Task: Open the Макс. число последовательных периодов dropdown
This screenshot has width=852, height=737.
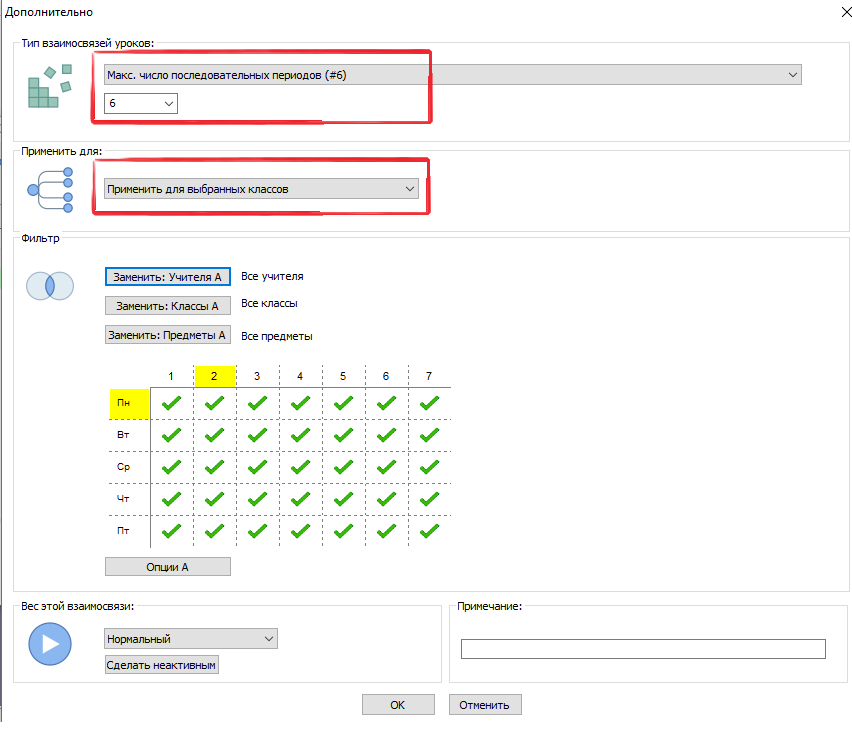Action: click(x=452, y=75)
